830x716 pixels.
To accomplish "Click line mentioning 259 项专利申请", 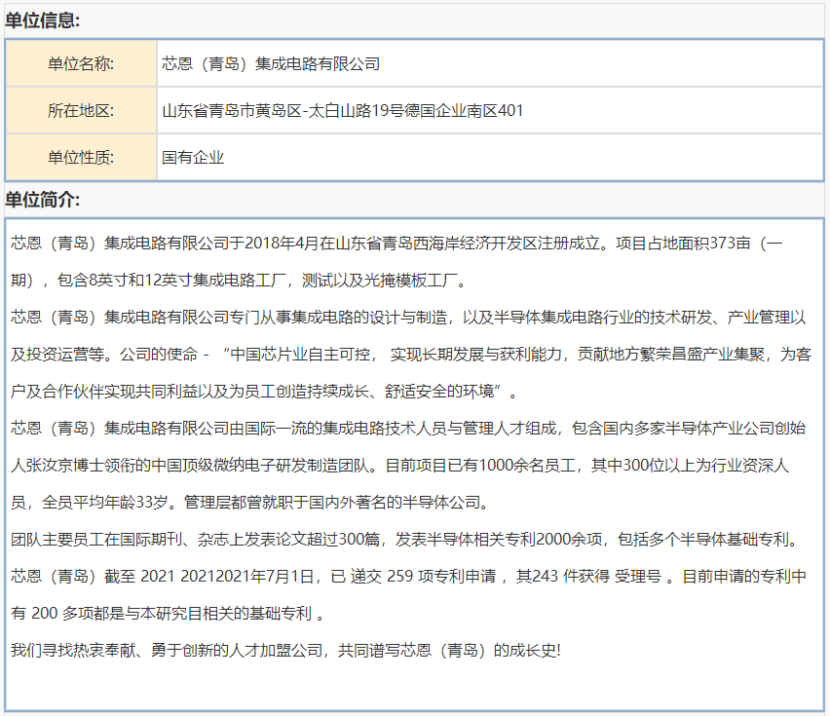I will pos(408,576).
